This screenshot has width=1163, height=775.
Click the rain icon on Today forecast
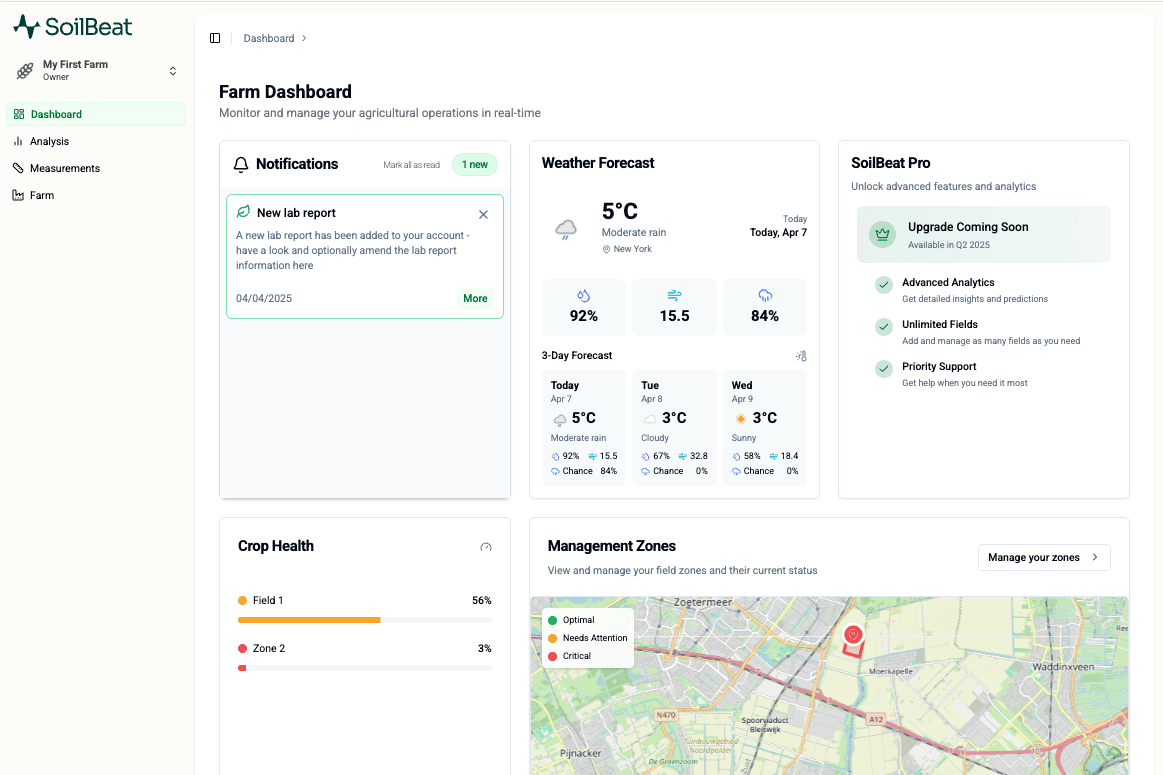560,420
